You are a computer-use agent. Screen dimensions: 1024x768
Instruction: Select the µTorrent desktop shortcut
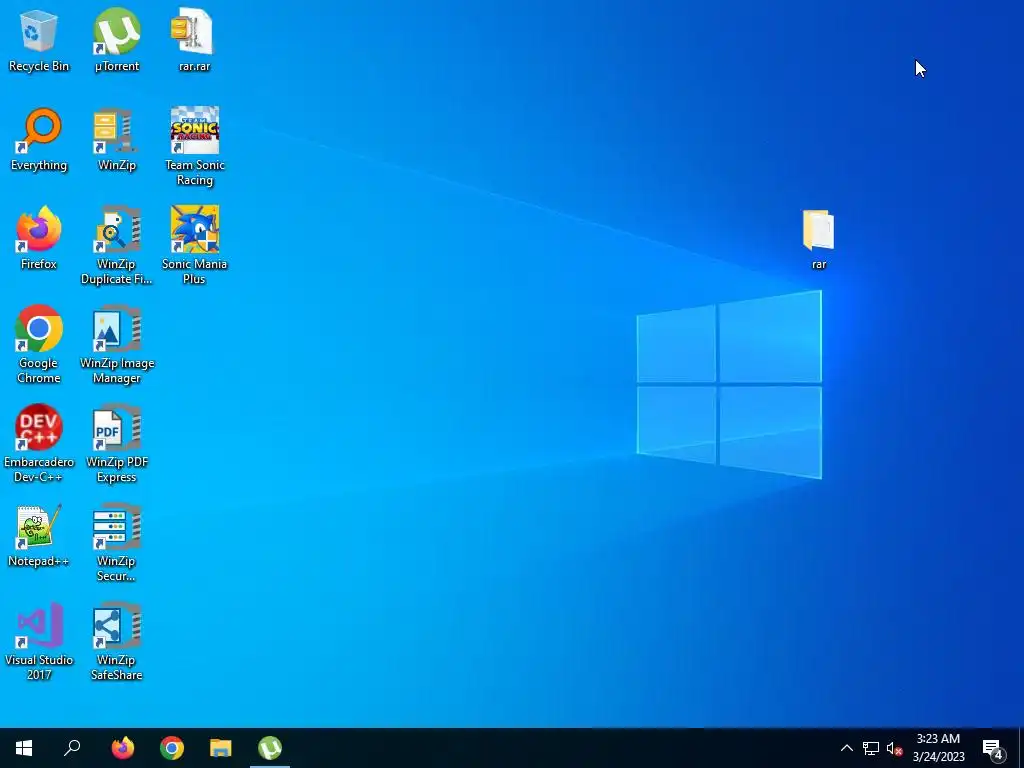click(x=116, y=40)
